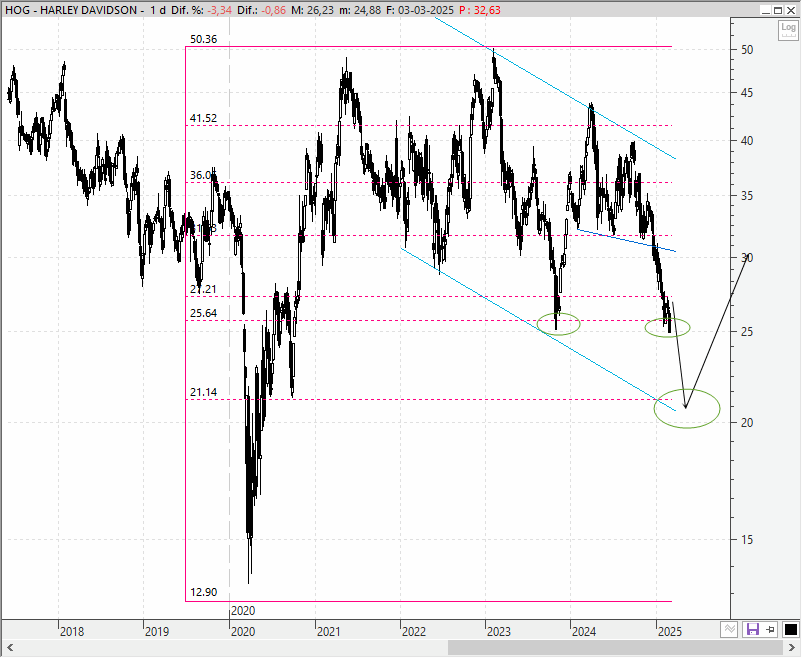Open the black color swatch
The height and width of the screenshot is (658, 802).
pyautogui.click(x=790, y=629)
